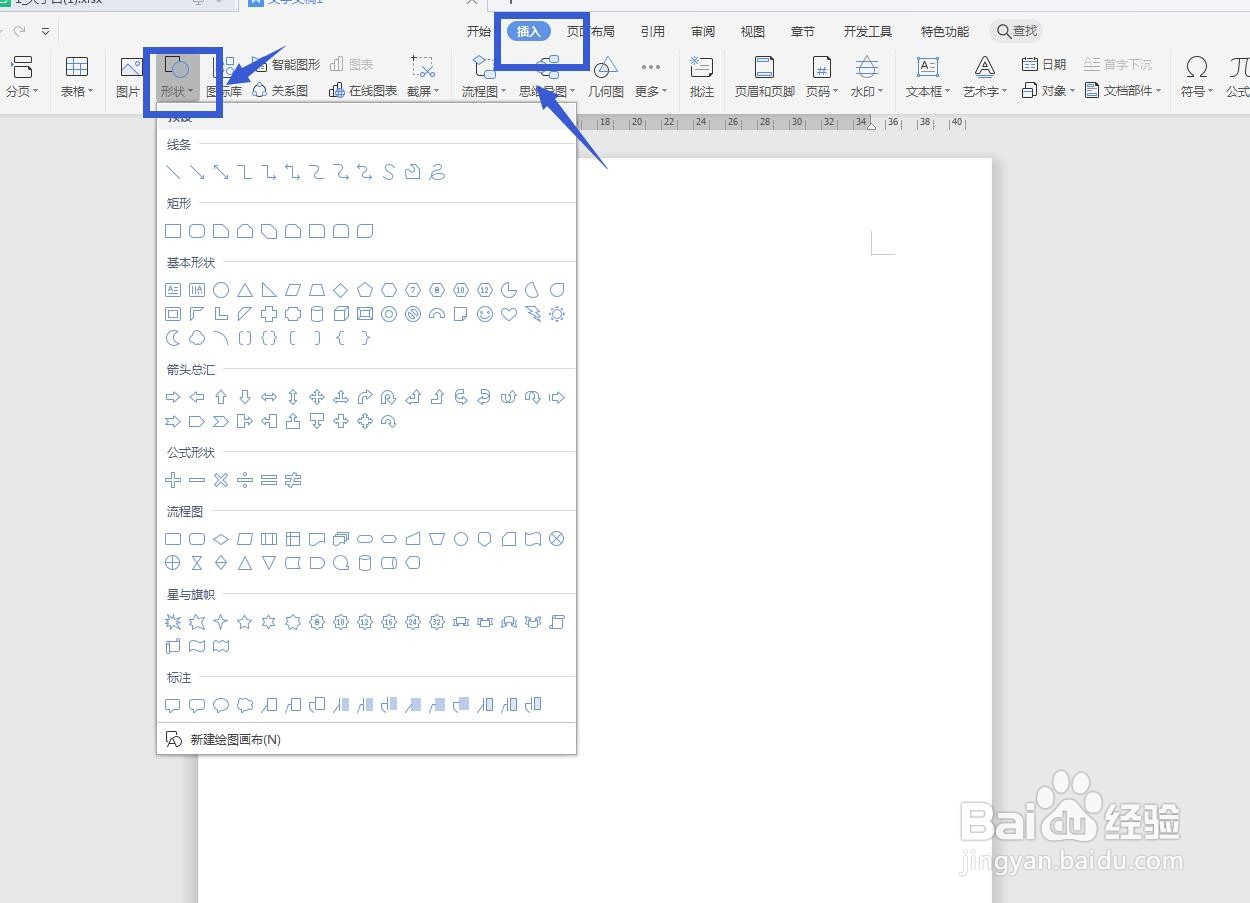
Task: Insert the smiley face shape
Action: click(485, 314)
